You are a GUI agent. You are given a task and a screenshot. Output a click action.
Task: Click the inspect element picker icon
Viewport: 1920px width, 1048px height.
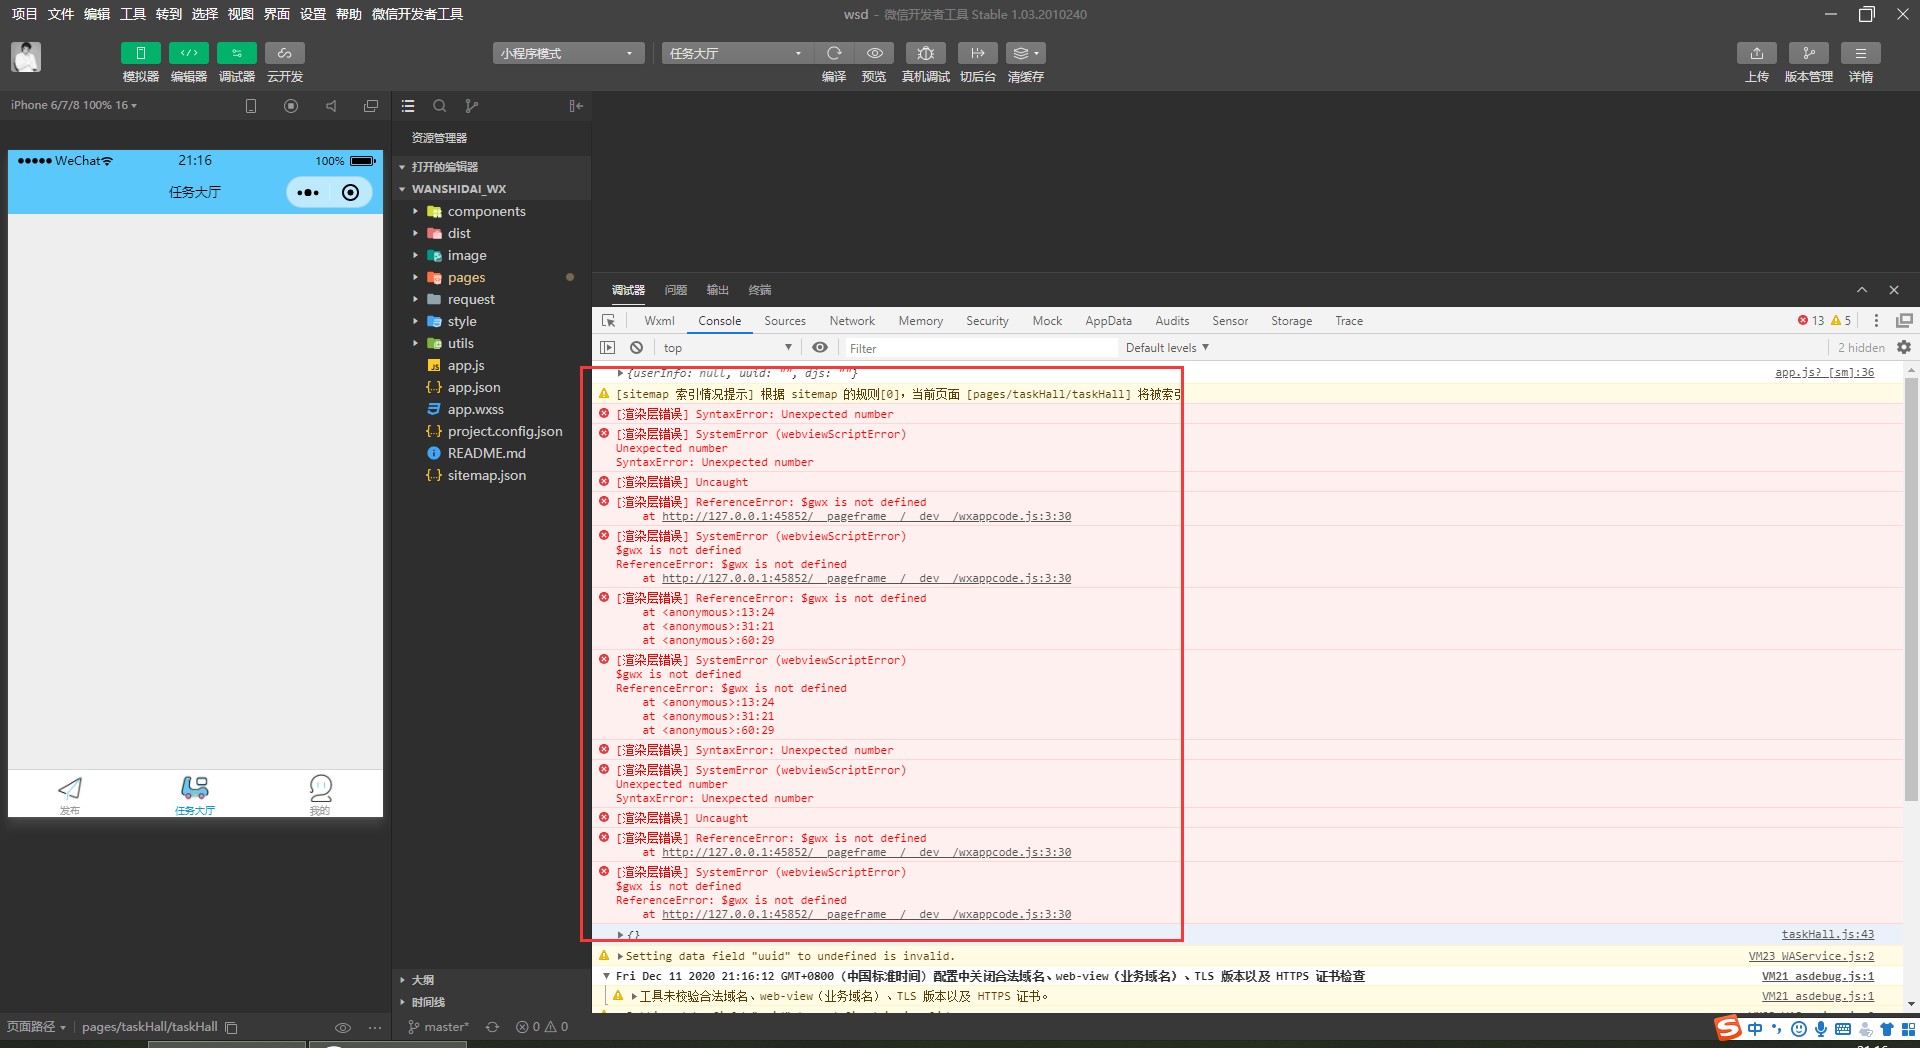(x=609, y=321)
